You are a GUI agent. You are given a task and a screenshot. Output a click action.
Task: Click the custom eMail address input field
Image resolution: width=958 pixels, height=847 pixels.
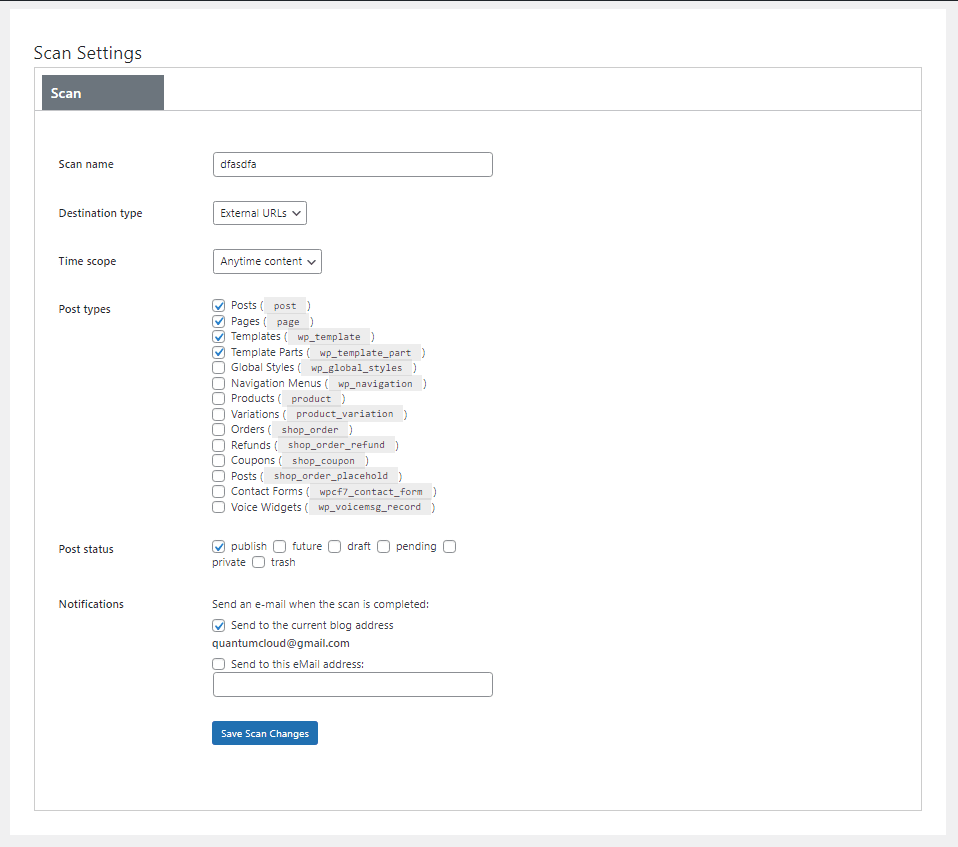click(353, 684)
